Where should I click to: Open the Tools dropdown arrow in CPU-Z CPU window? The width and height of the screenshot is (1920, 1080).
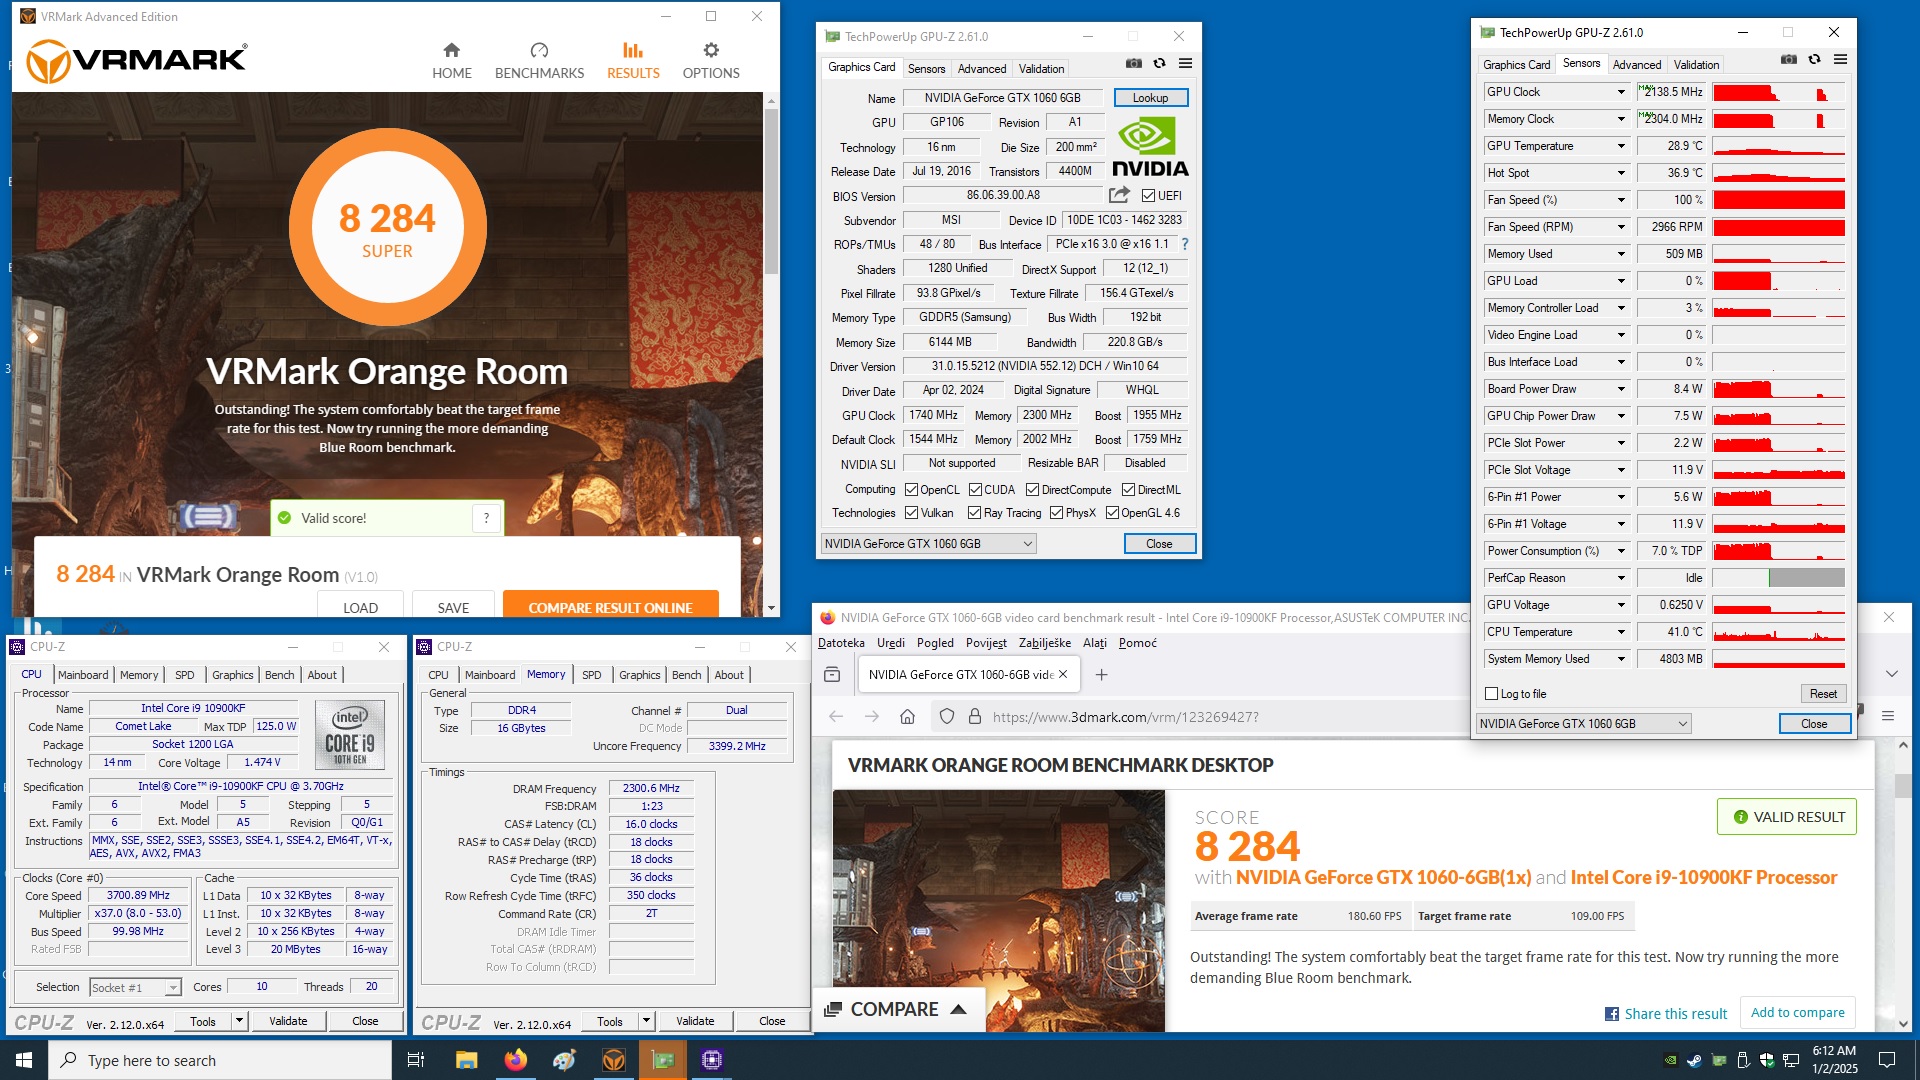click(x=239, y=1021)
